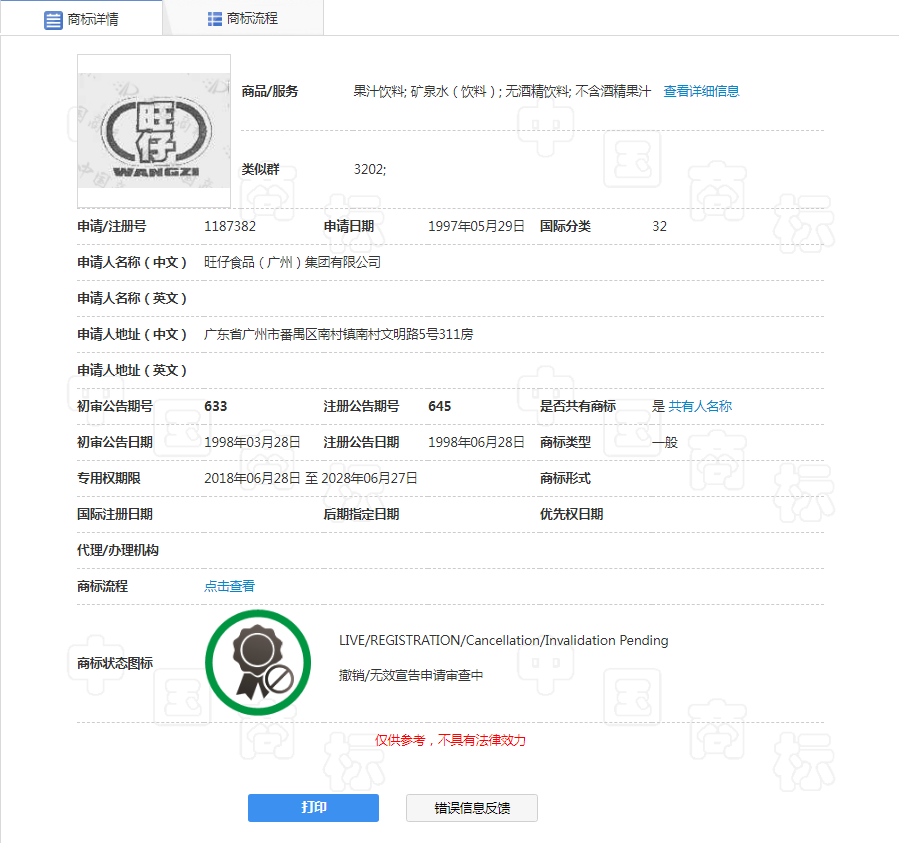
Task: Select the 初审公告期号 value 633
Action: [x=216, y=406]
